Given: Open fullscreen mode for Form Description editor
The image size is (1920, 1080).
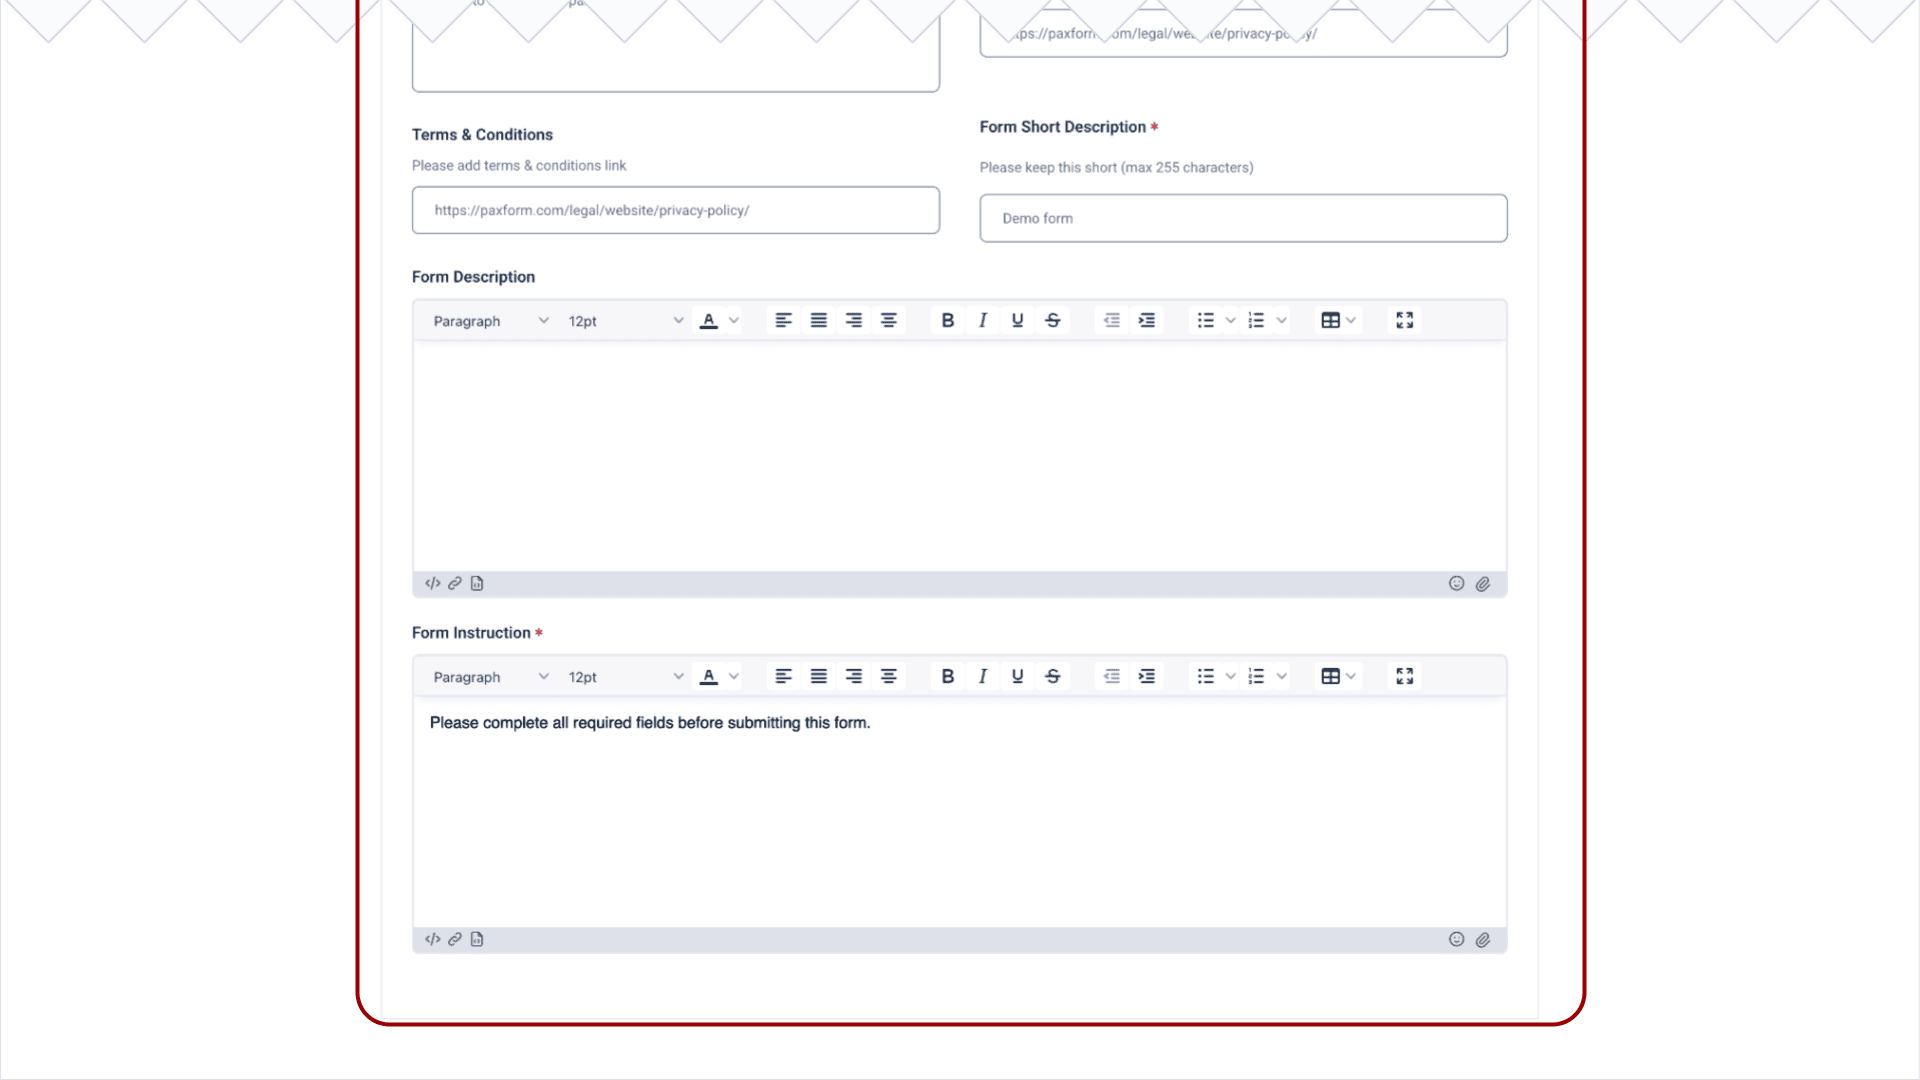Looking at the screenshot, I should coord(1404,320).
